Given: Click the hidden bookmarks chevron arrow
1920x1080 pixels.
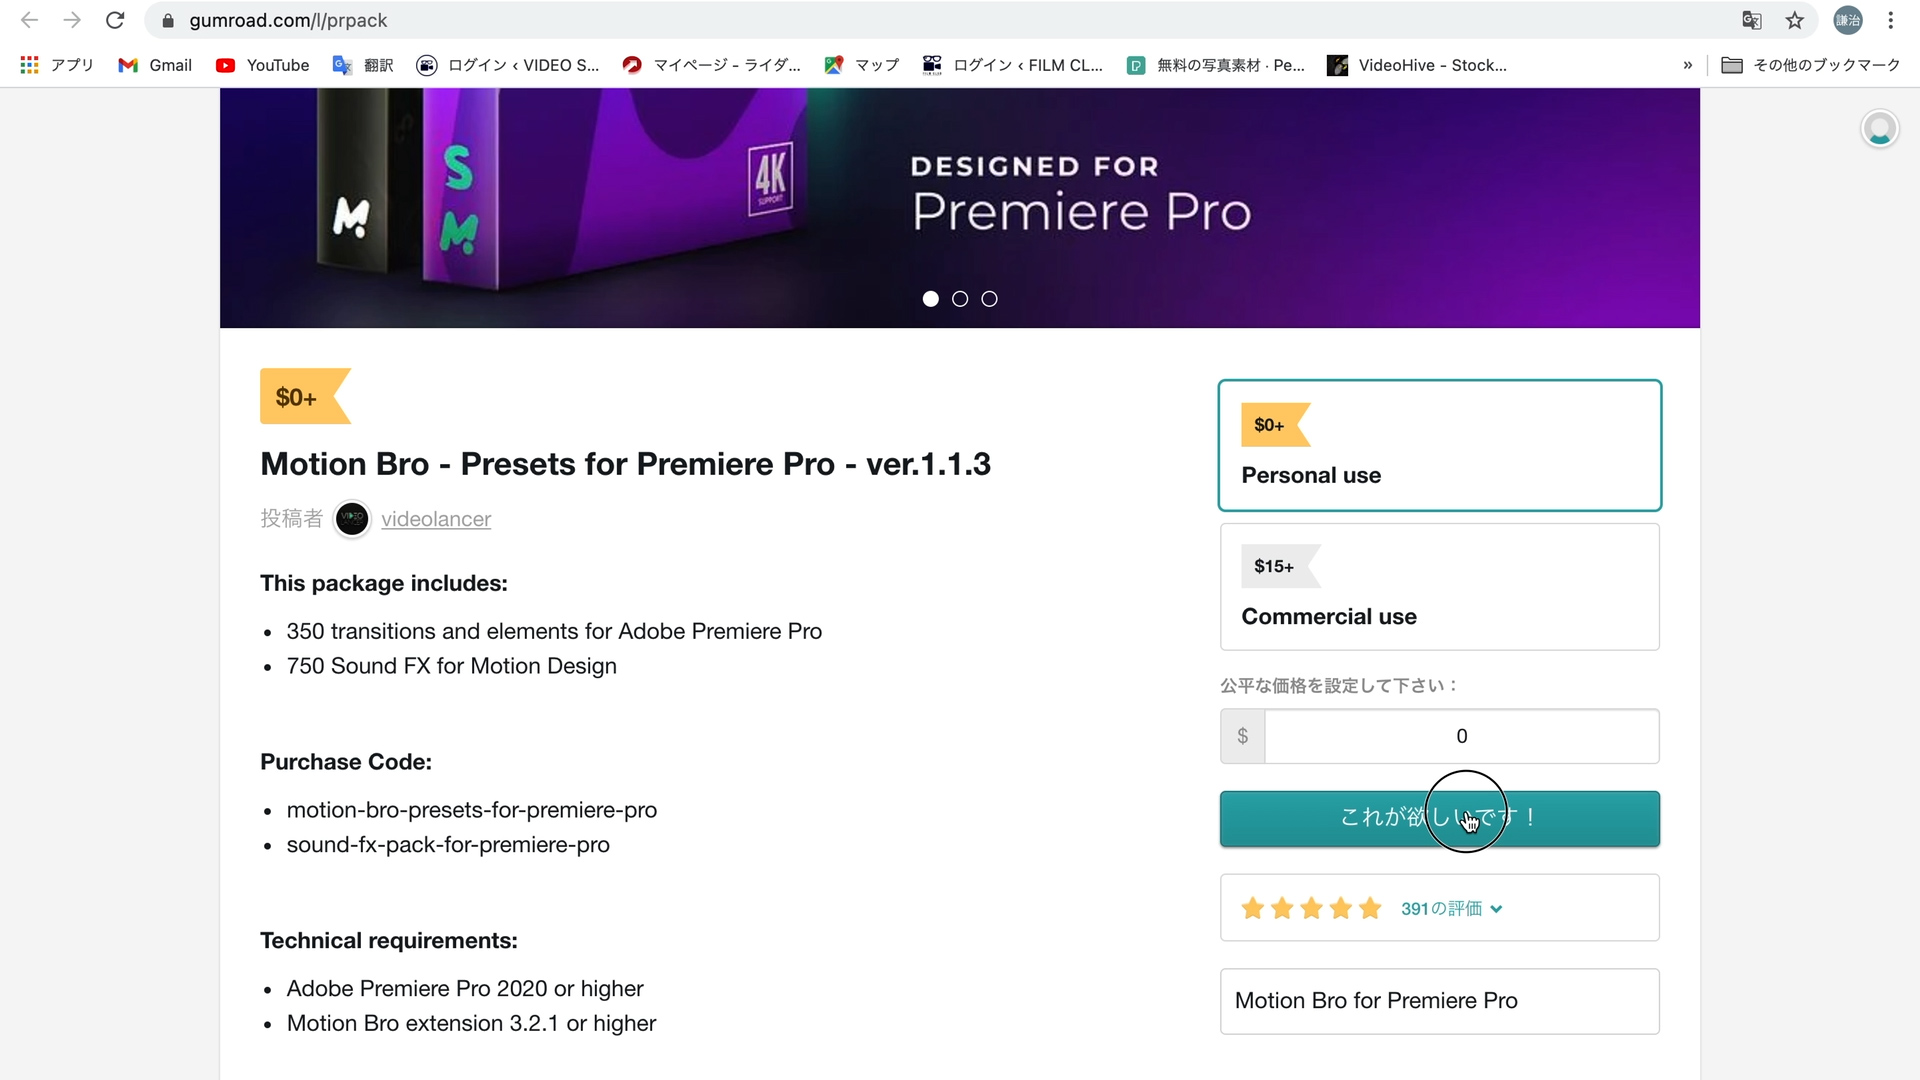Looking at the screenshot, I should [x=1688, y=65].
